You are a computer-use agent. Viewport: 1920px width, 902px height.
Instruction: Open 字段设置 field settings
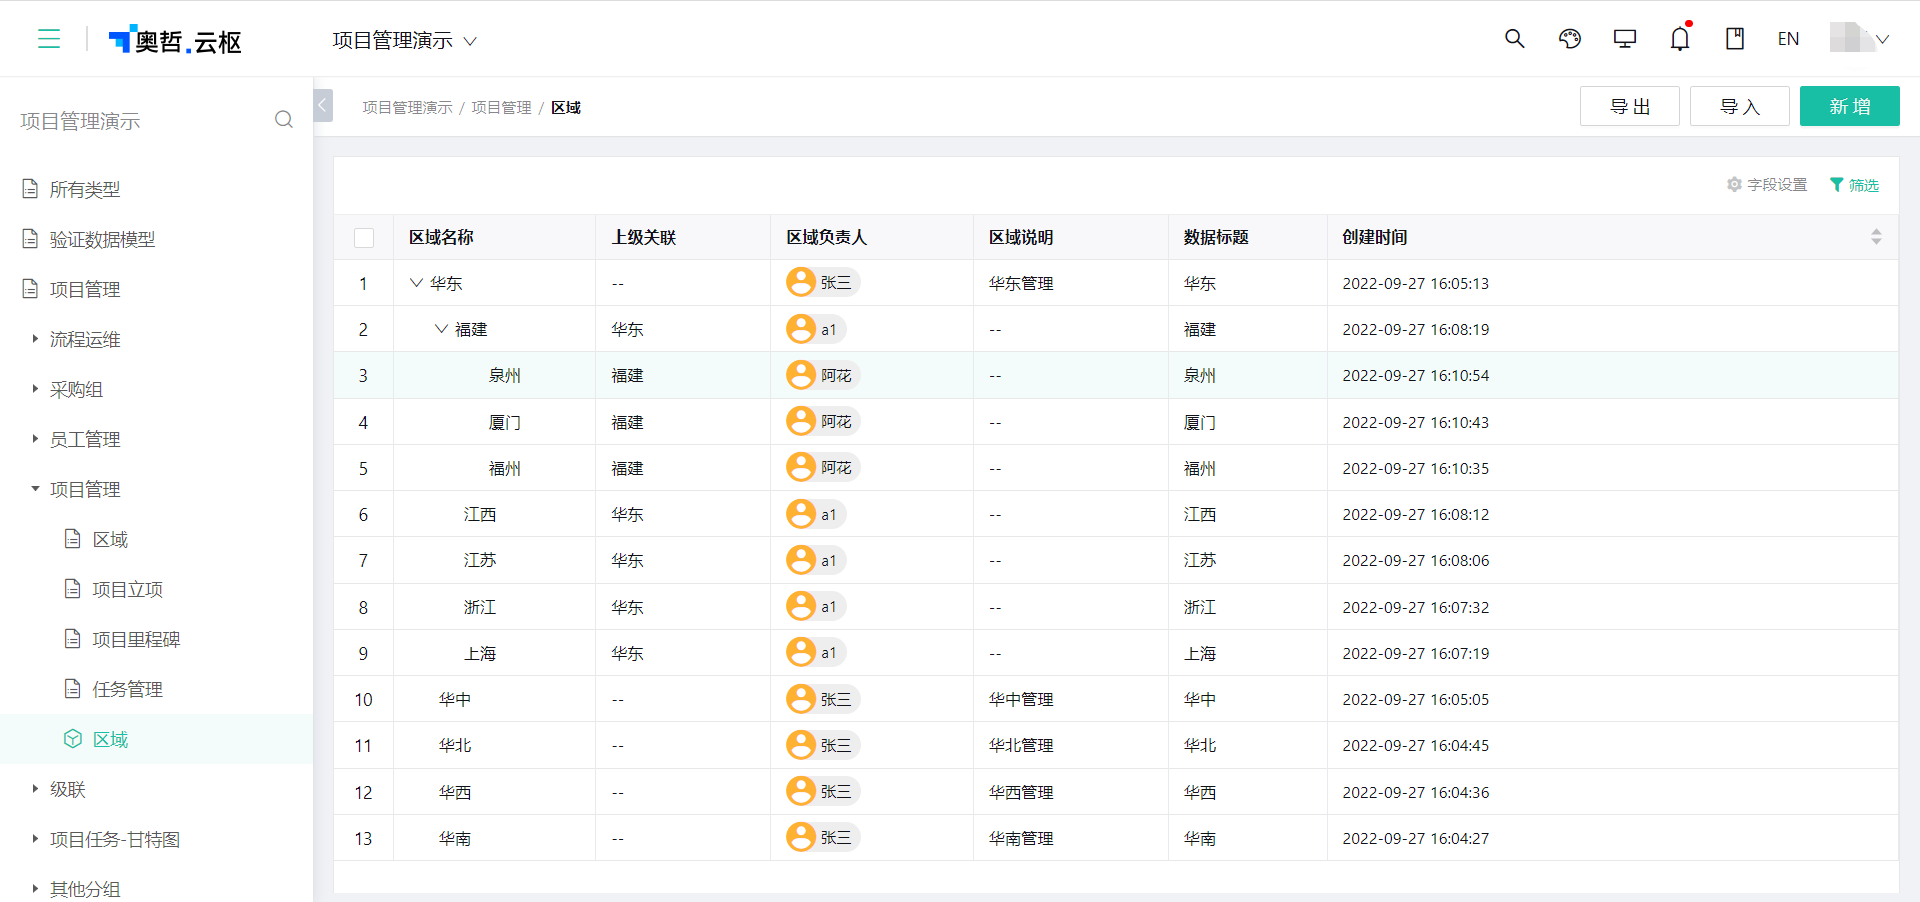[x=1767, y=185]
